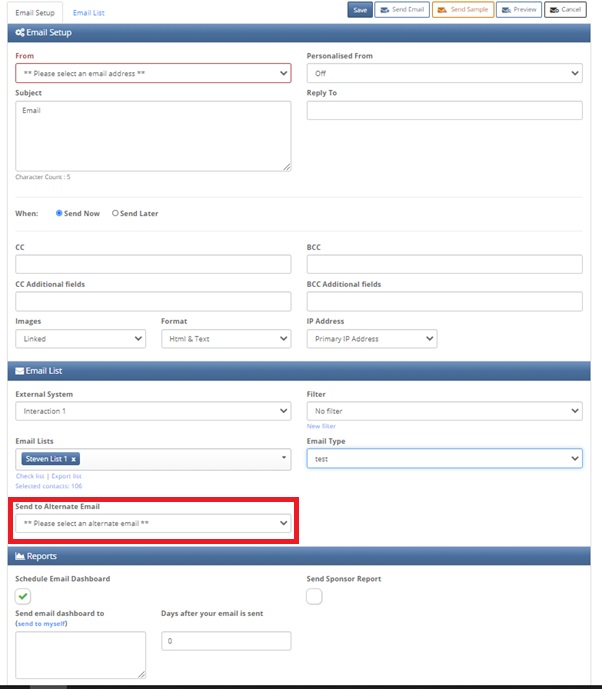The height and width of the screenshot is (689, 602).
Task: Open the Email Type dropdown
Action: point(444,458)
